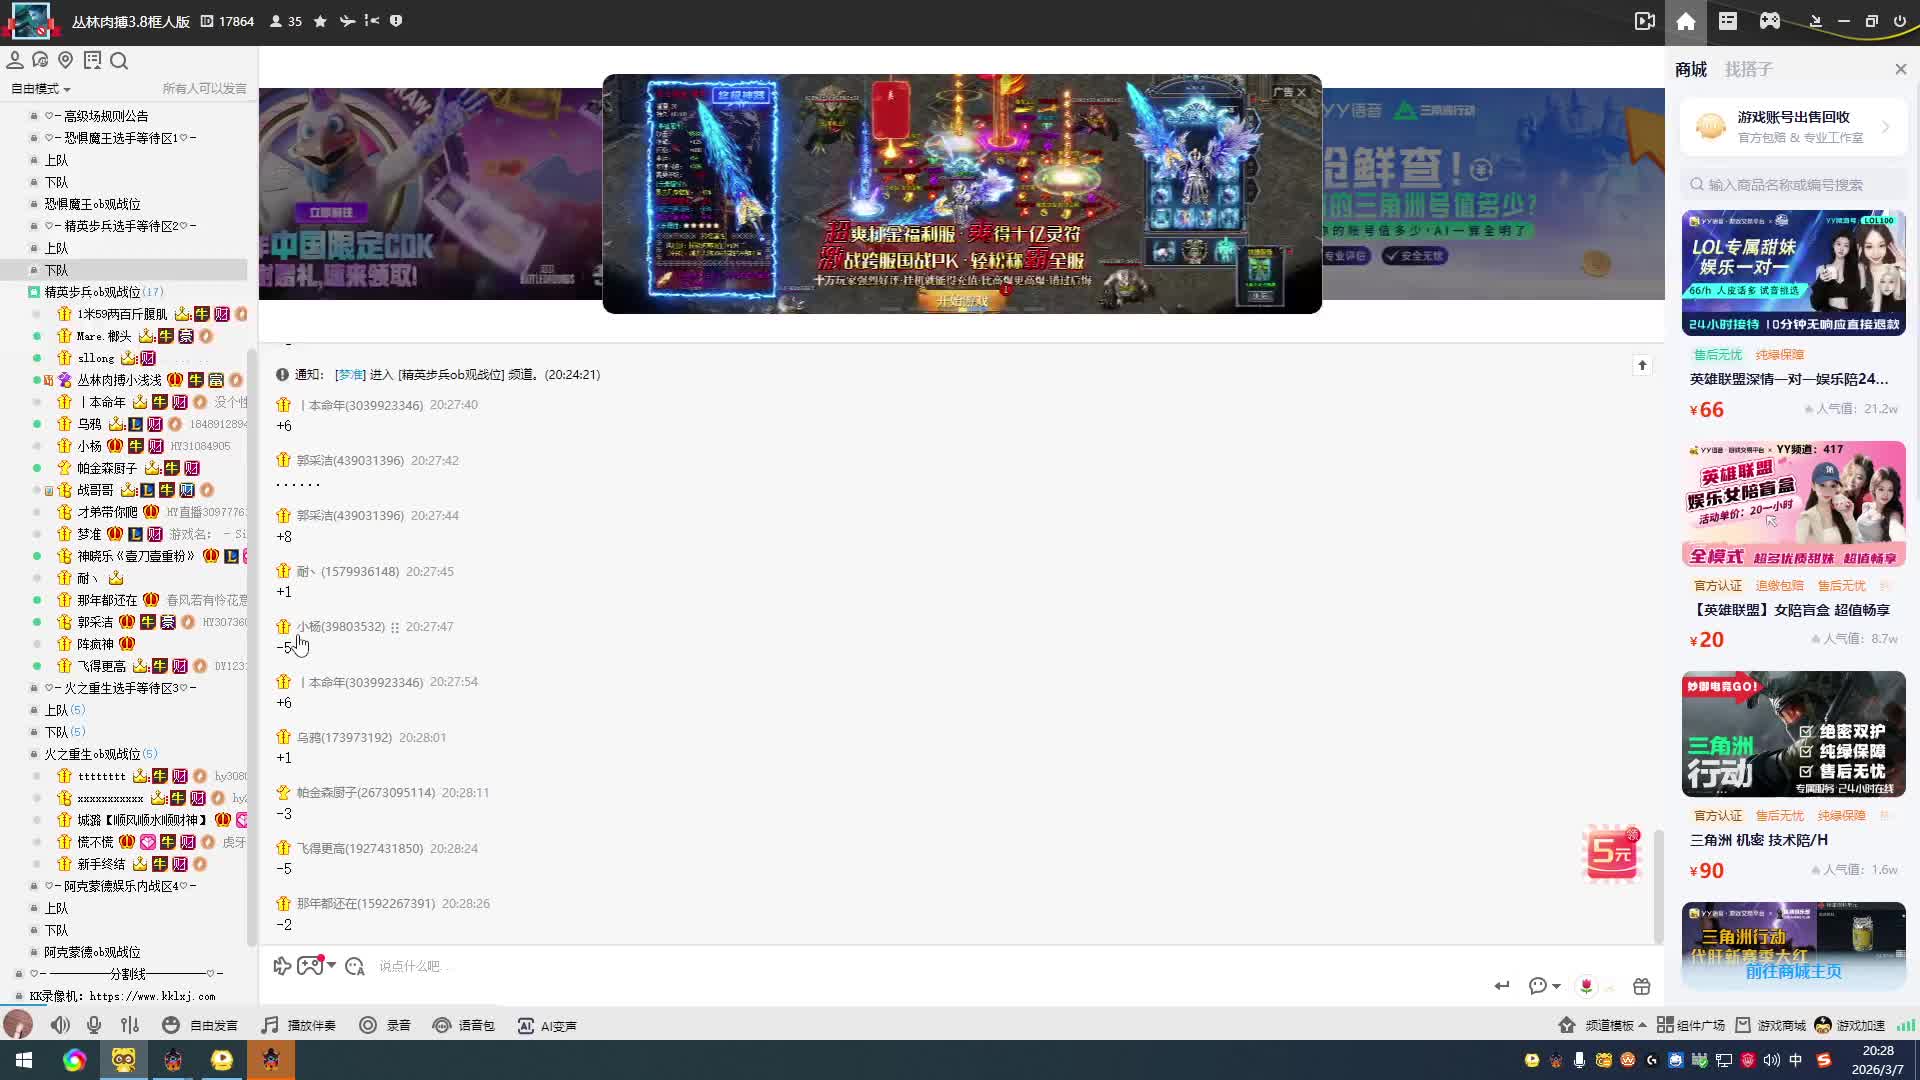Viewport: 1920px width, 1080px height.
Task: Expand the 自由模式 dropdown
Action: tap(41, 89)
